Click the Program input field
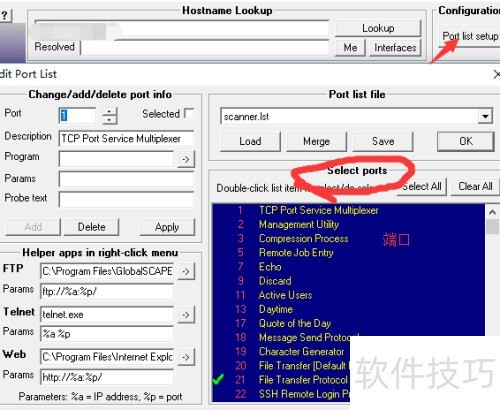The image size is (500, 410). click(116, 159)
